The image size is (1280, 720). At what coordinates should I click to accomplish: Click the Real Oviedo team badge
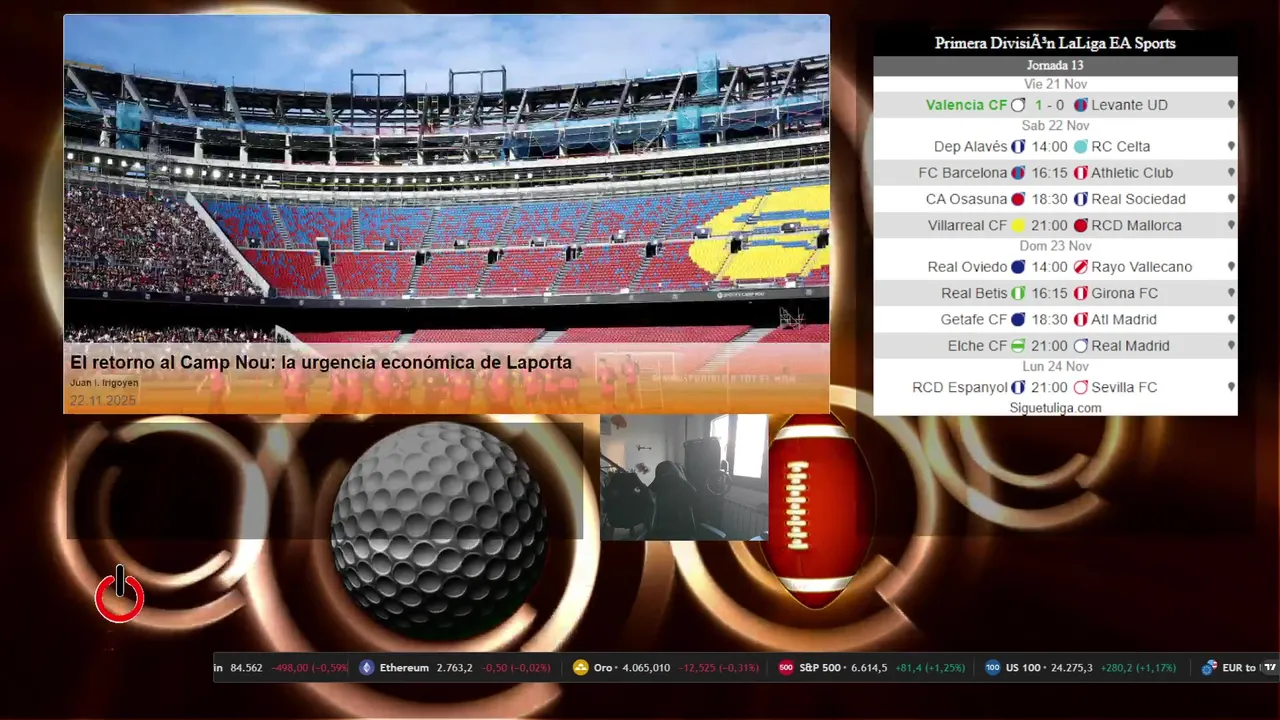[1018, 267]
